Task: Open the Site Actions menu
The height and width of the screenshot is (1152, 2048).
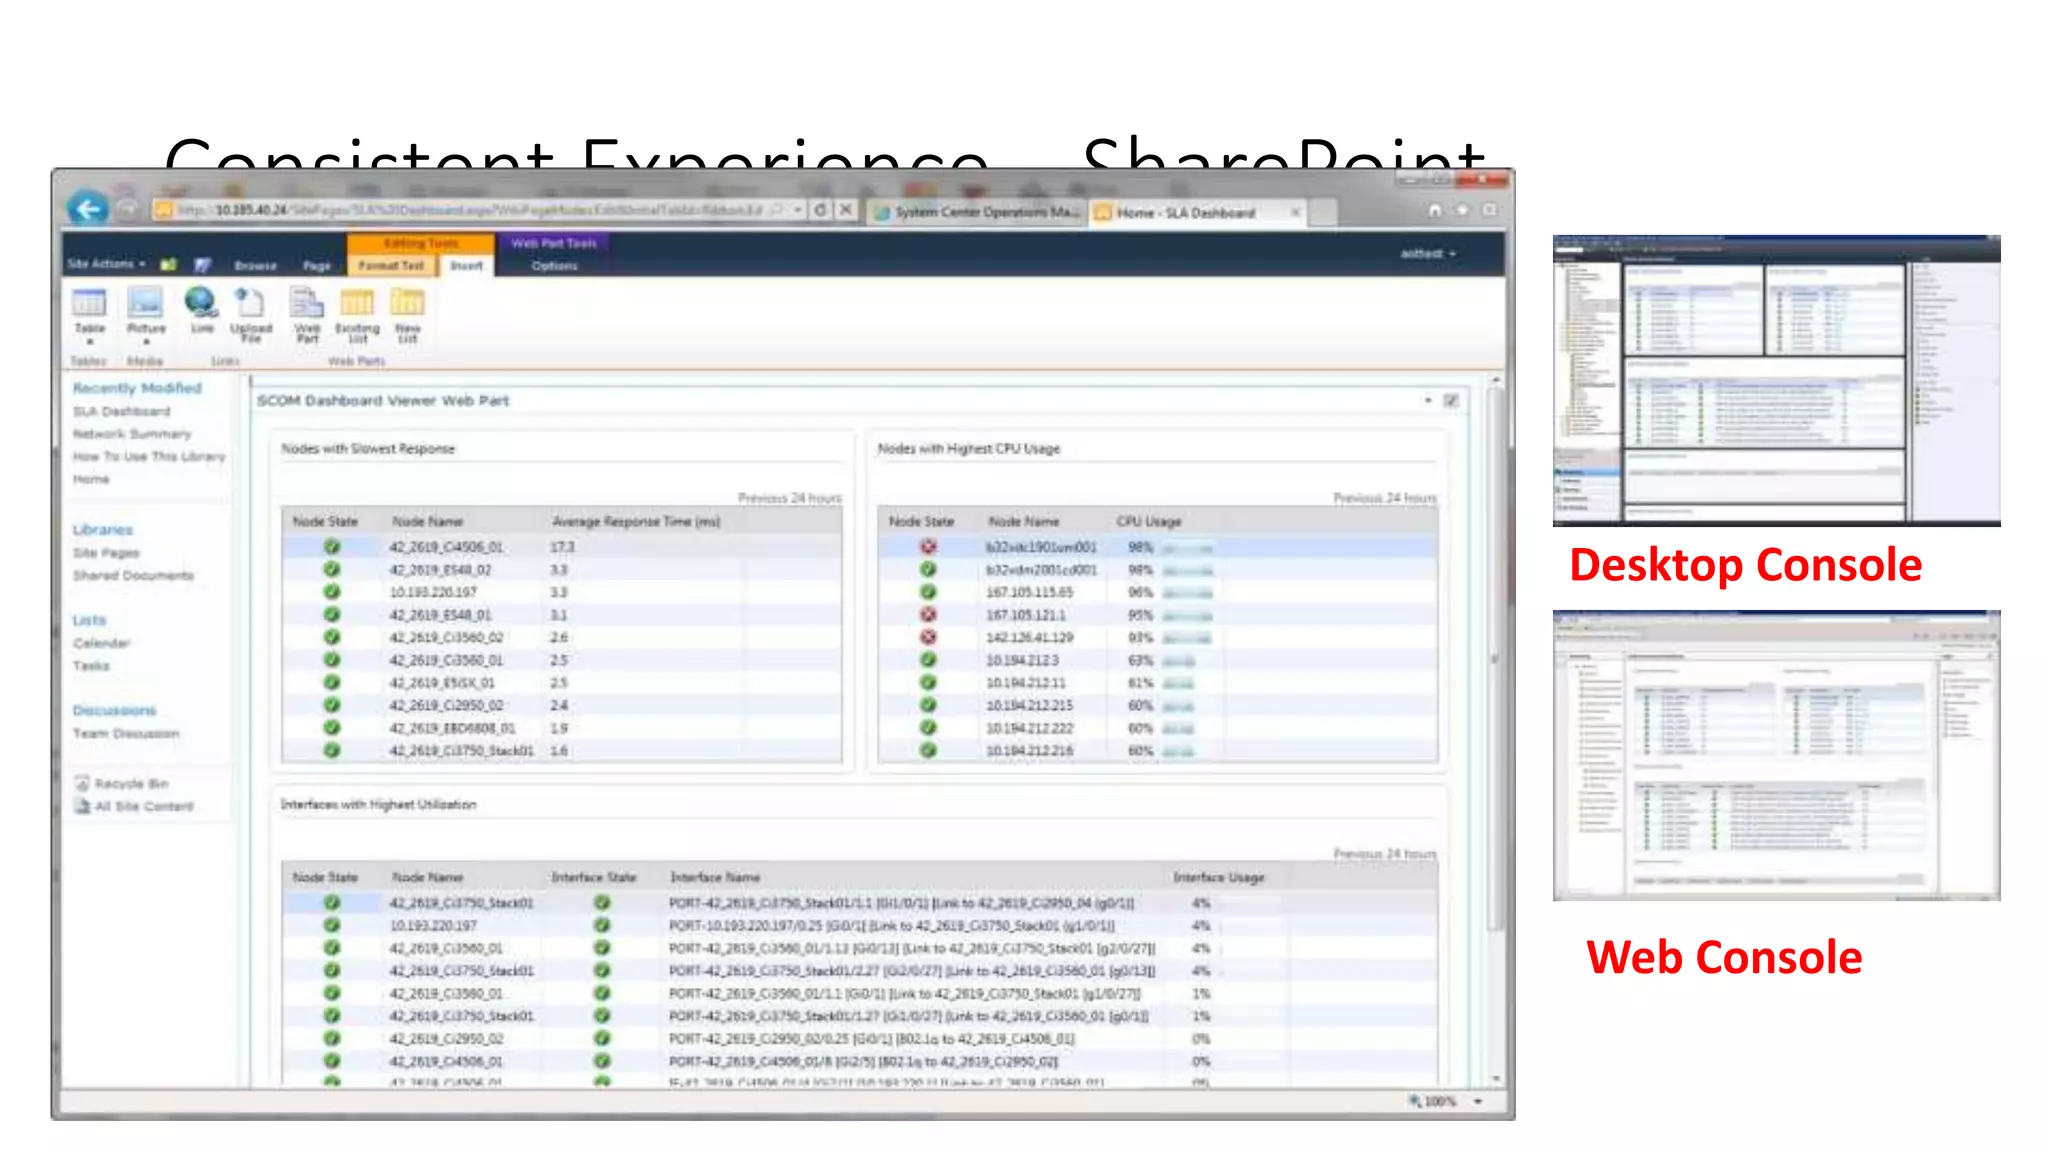Action: click(107, 264)
